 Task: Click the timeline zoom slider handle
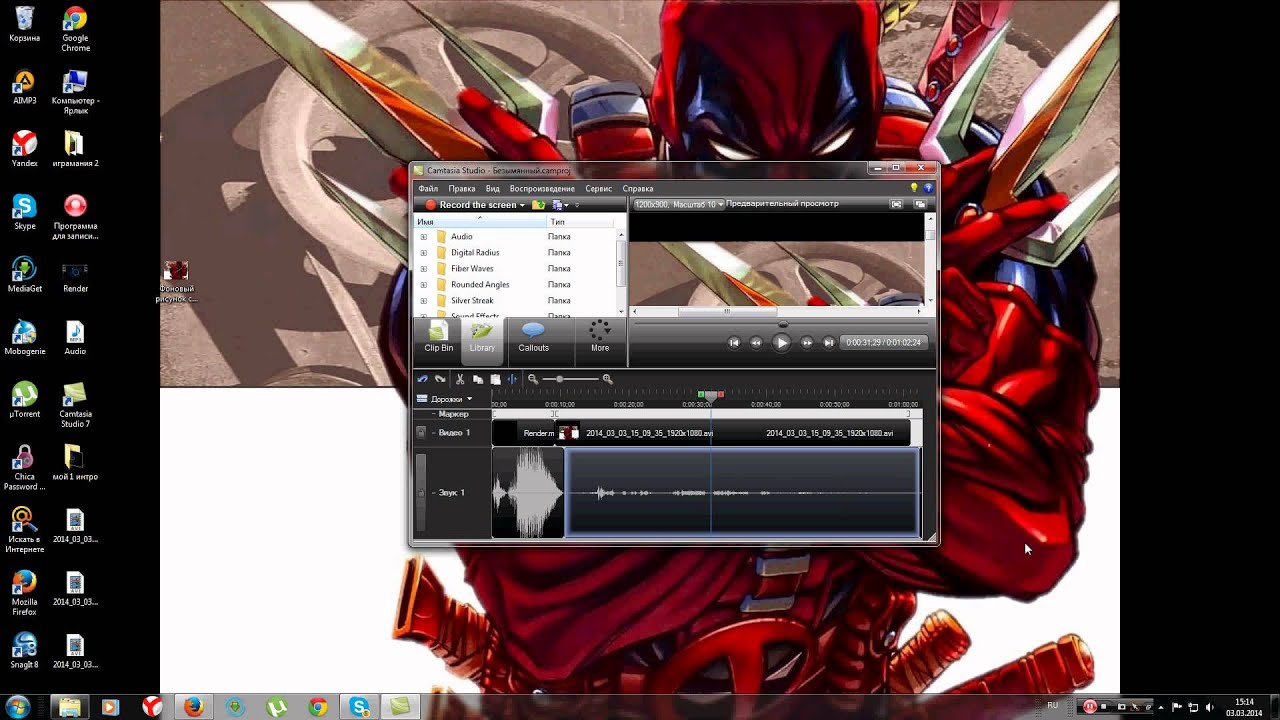560,379
